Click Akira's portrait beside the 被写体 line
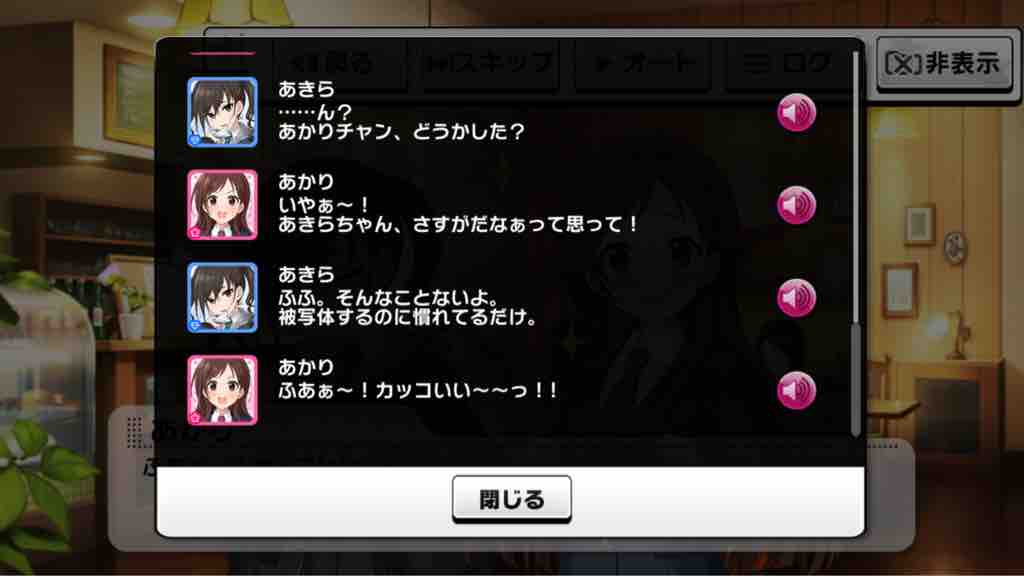Viewport: 1024px width, 576px height. click(222, 298)
